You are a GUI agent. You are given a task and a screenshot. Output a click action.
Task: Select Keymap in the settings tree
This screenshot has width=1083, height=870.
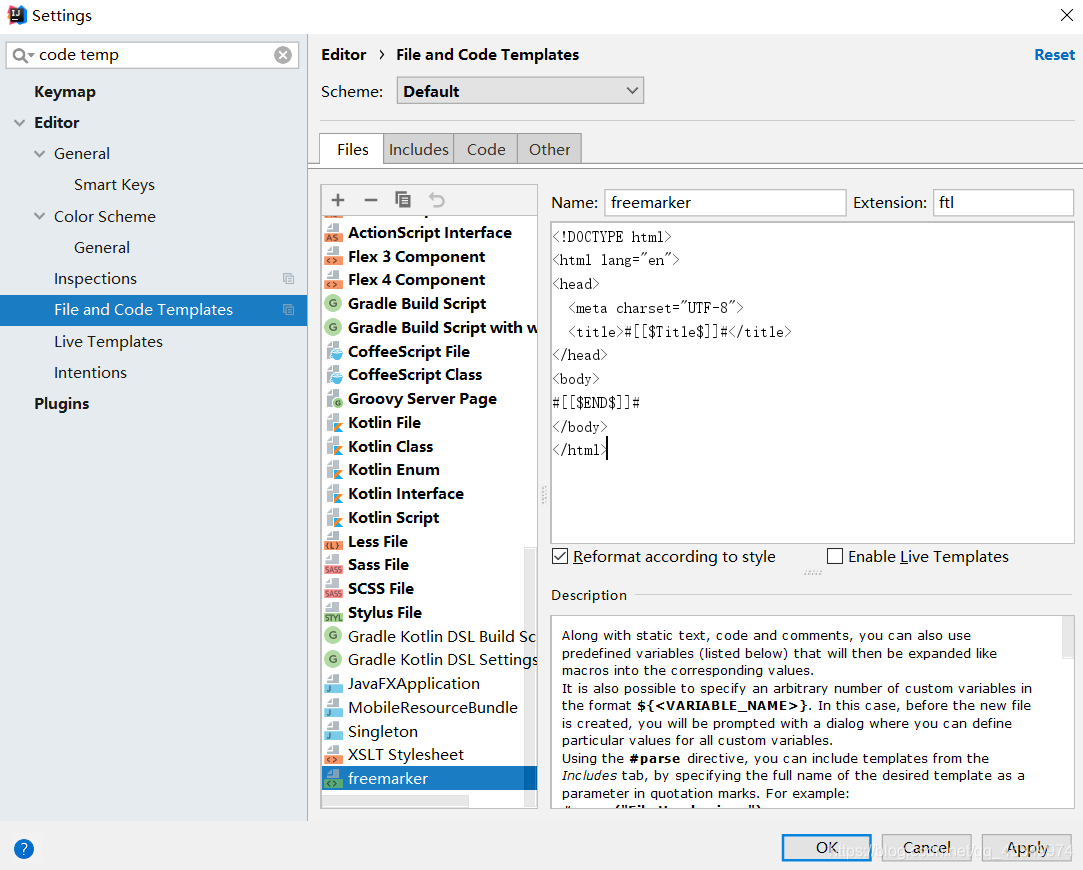(65, 92)
